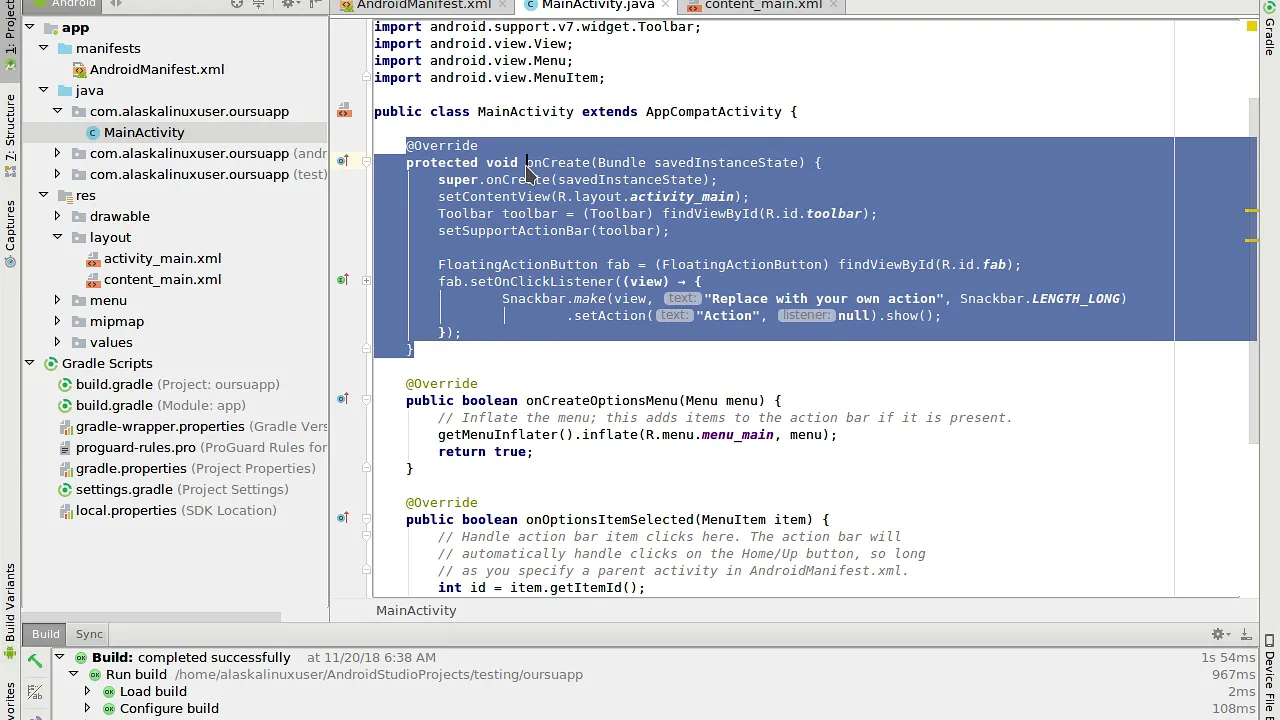
Task: Click scroll from source target icon
Action: tap(237, 4)
